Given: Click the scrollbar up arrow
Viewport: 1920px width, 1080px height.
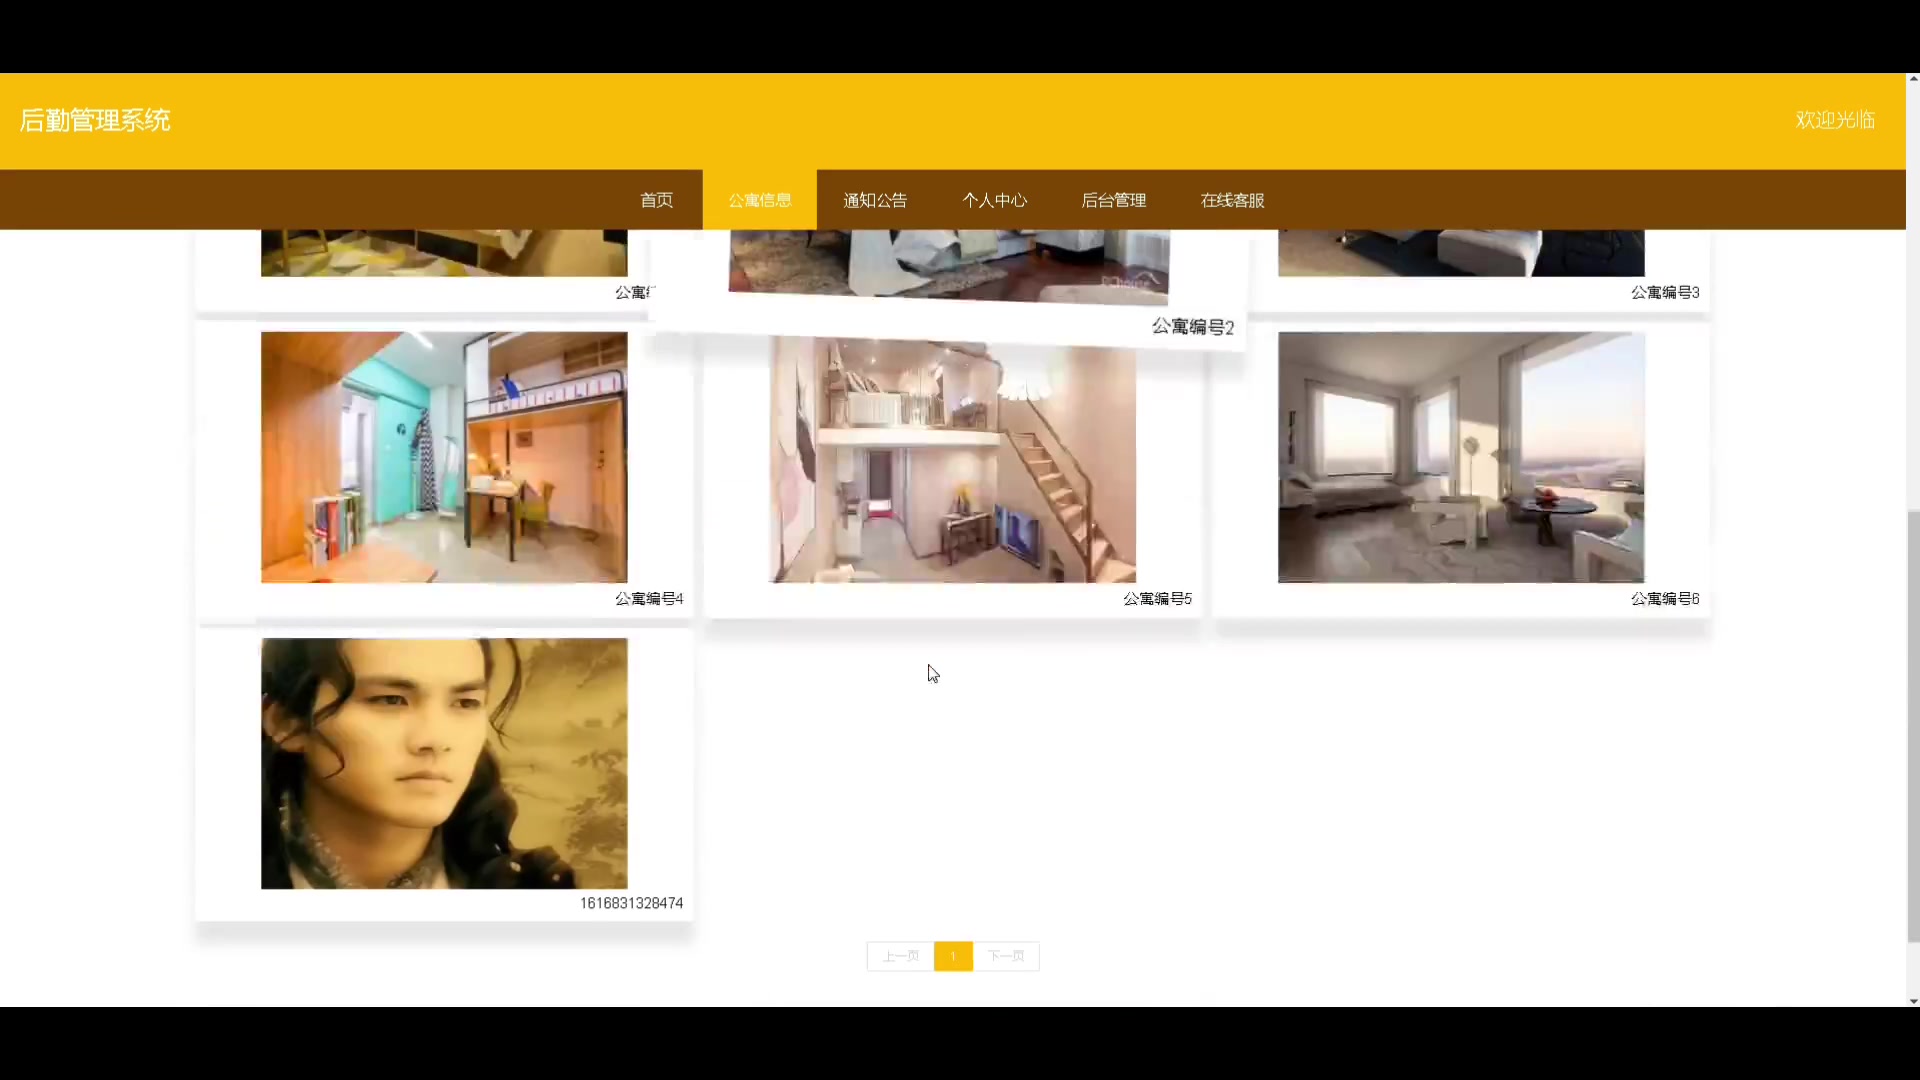Looking at the screenshot, I should coord(1913,78).
